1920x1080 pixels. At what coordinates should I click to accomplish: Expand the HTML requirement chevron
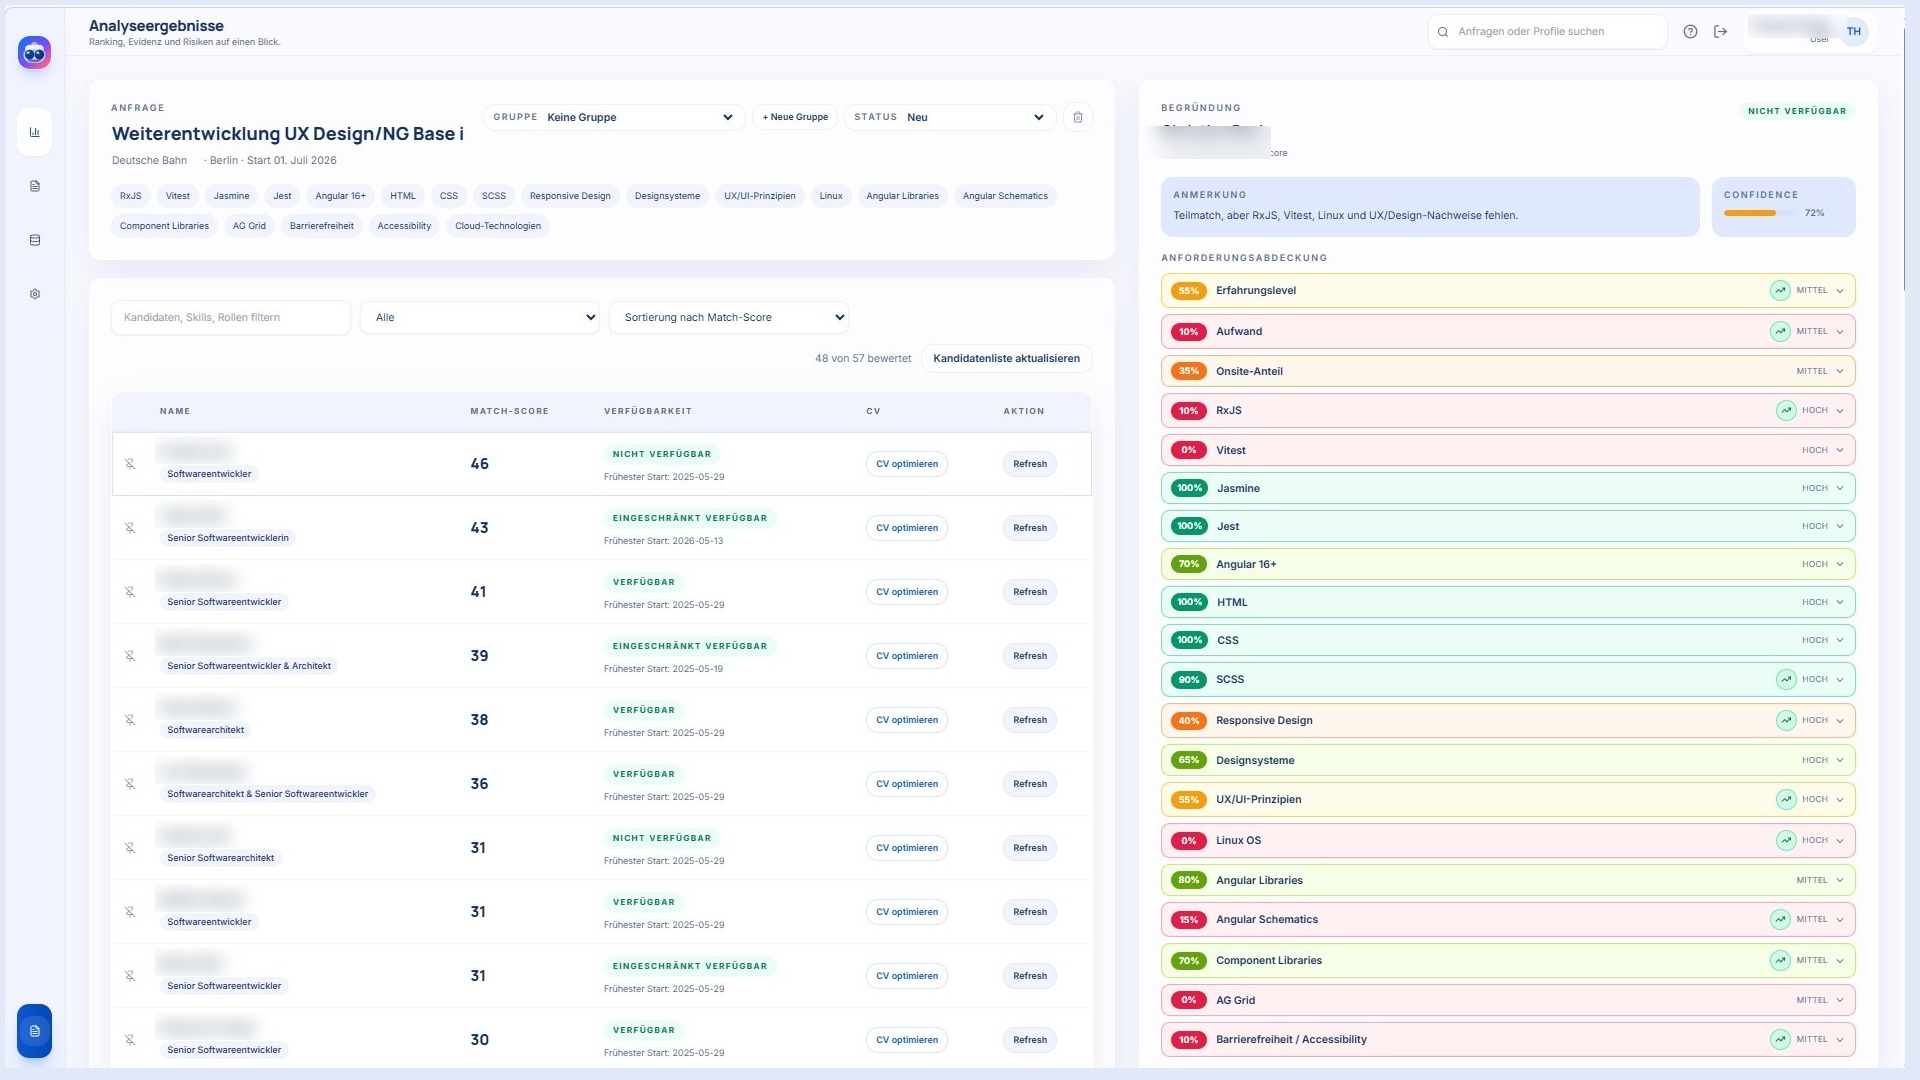coord(1840,602)
